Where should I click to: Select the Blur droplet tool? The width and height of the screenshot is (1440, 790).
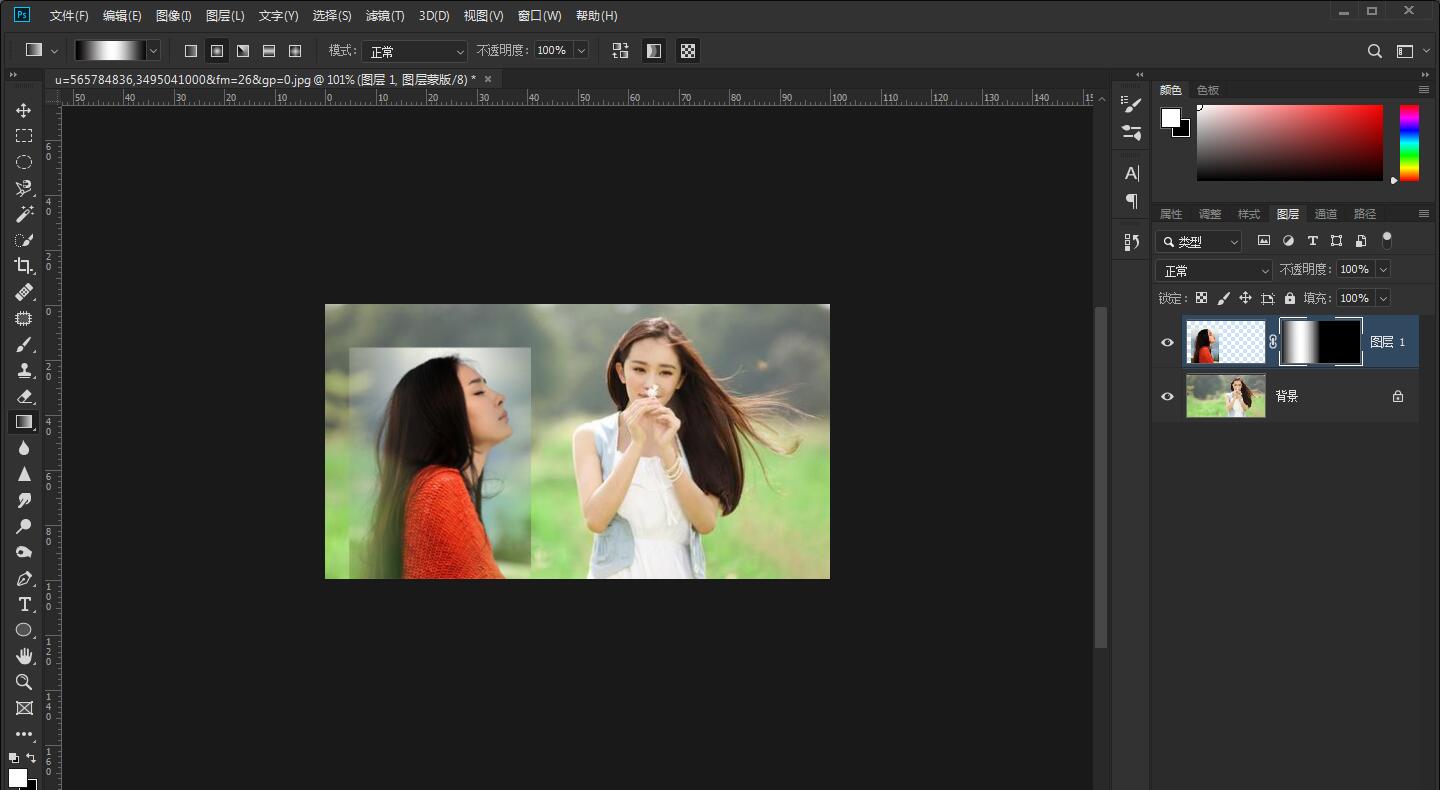click(x=24, y=448)
